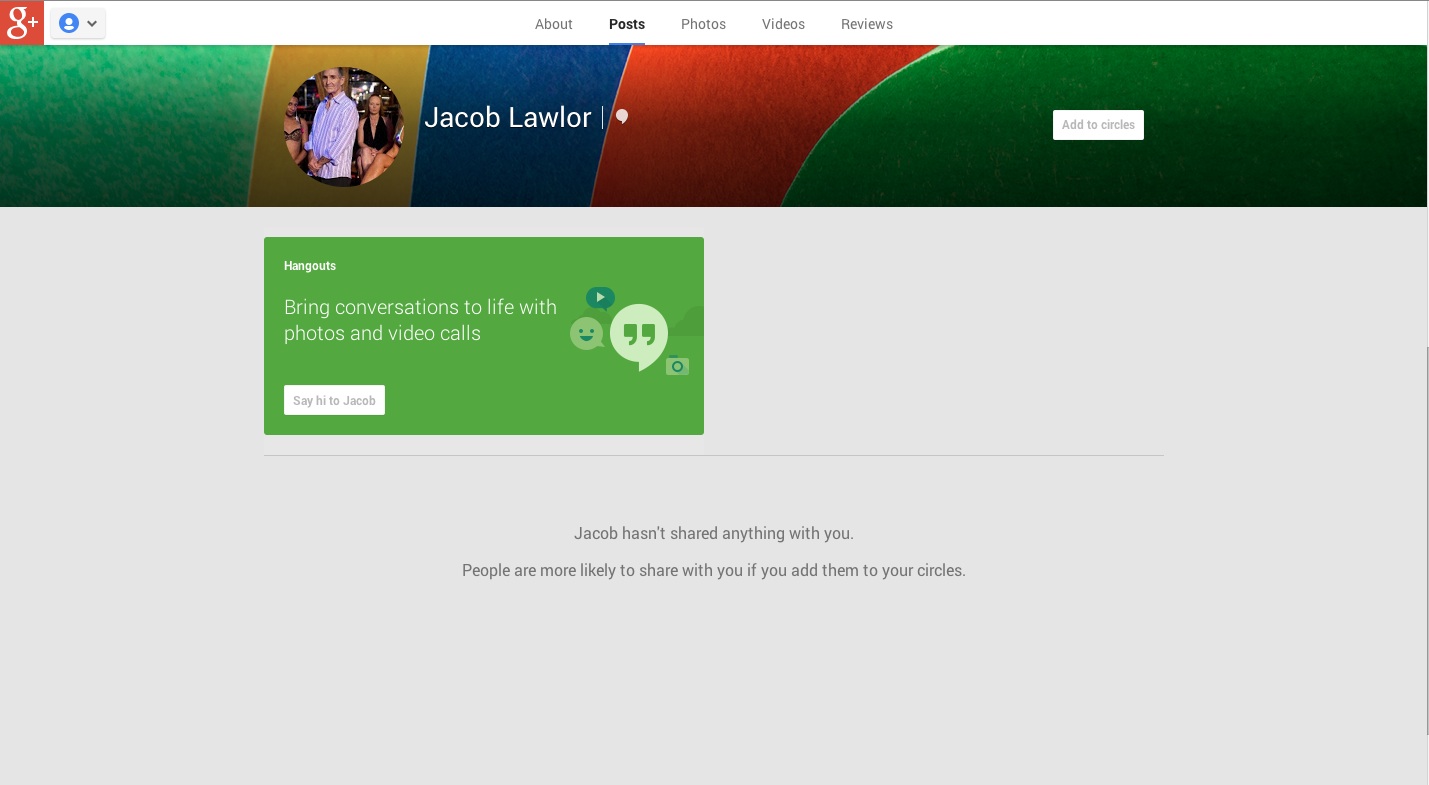Click 'Jacob hasn't shared anything with you' message
The height and width of the screenshot is (785, 1429).
click(714, 533)
